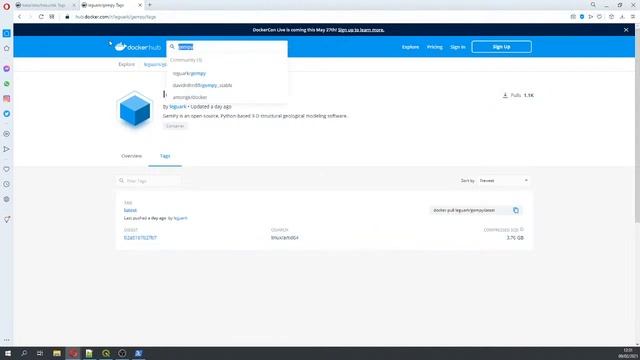Viewport: 640px width, 360px height.
Task: Open browser tab search magnifier
Action: coord(593,5)
